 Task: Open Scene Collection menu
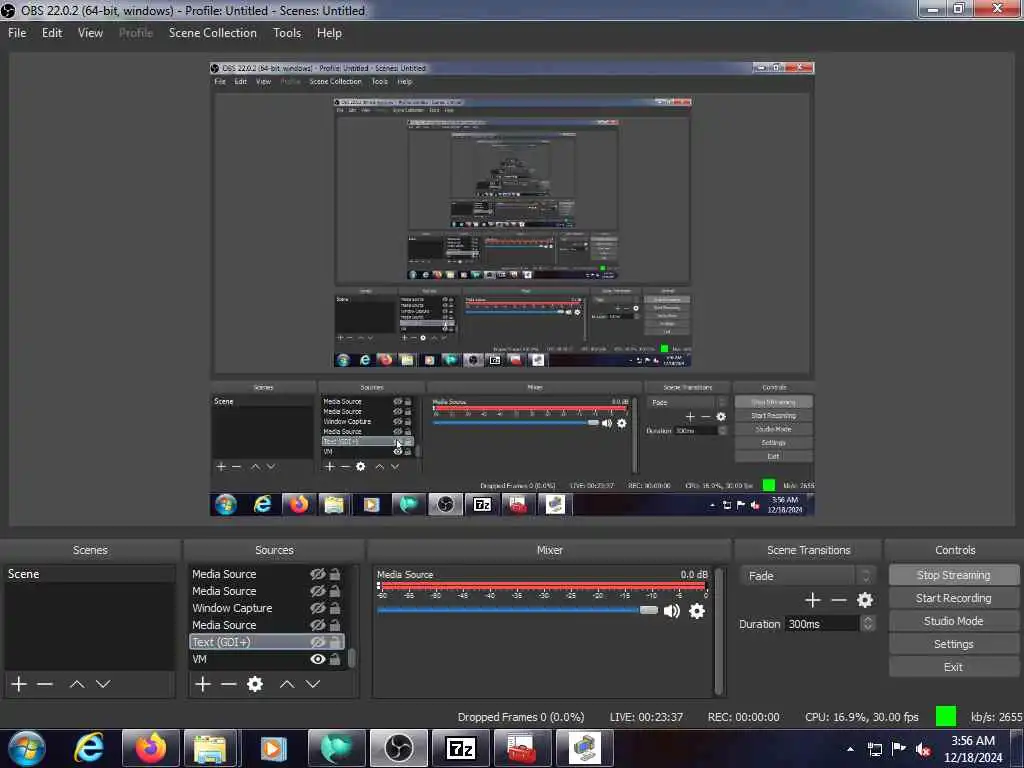212,33
